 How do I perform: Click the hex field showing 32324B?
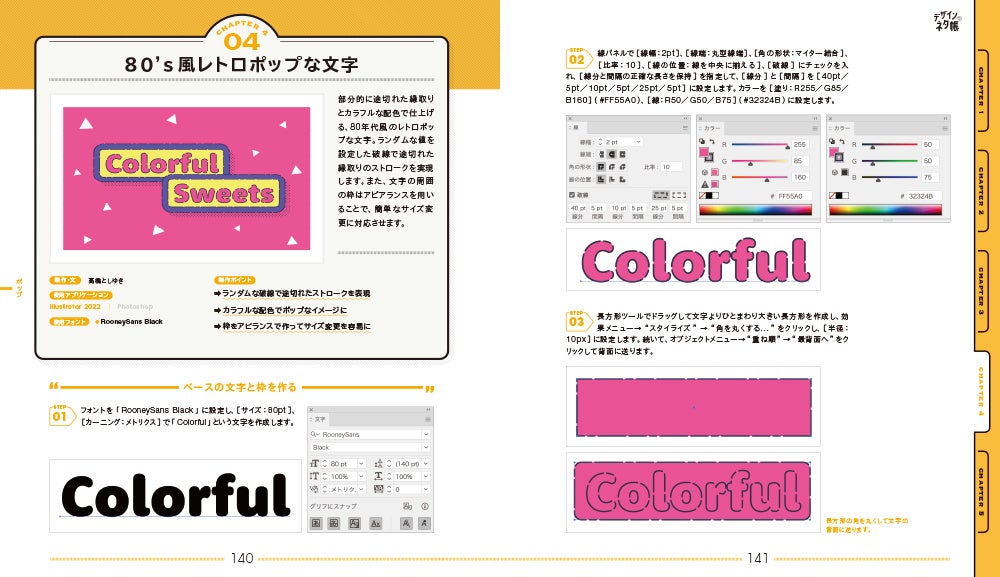point(924,196)
